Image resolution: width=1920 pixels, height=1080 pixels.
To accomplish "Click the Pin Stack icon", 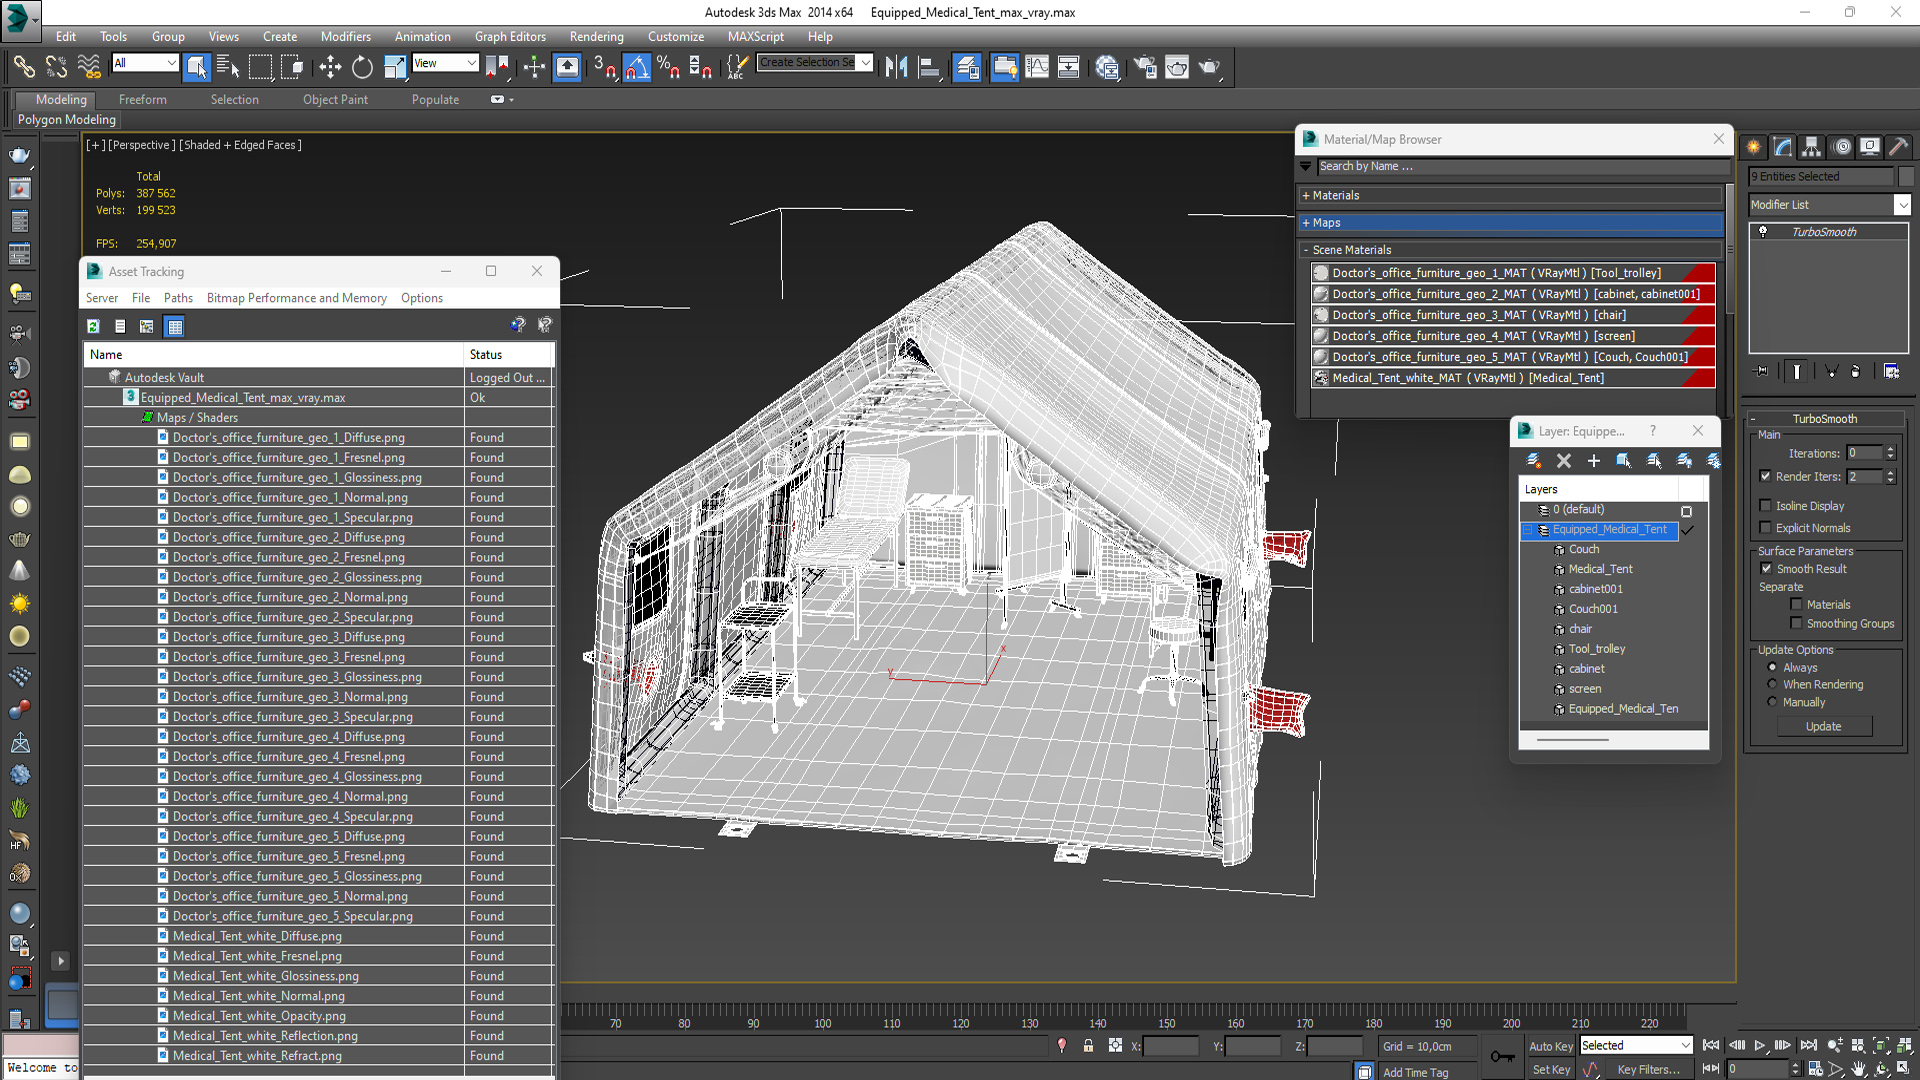I will pos(1762,371).
